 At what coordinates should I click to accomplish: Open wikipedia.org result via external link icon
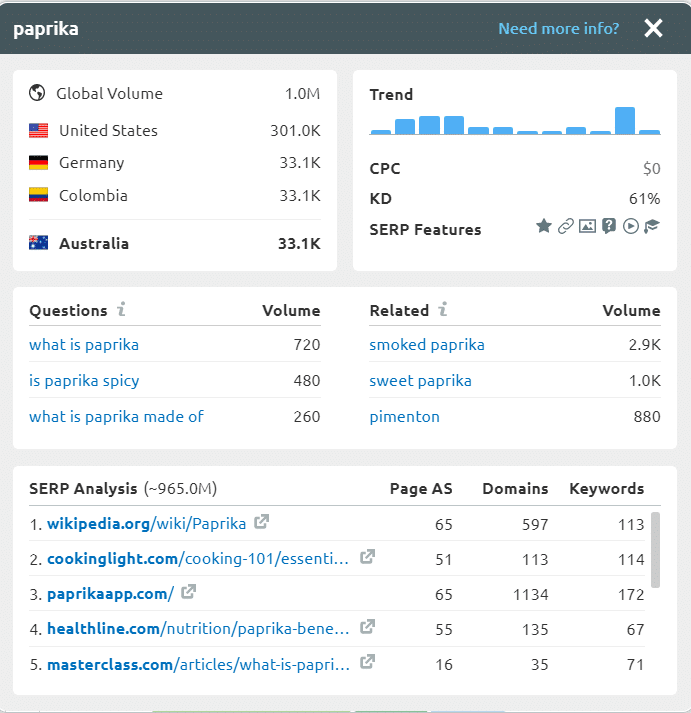pos(262,522)
